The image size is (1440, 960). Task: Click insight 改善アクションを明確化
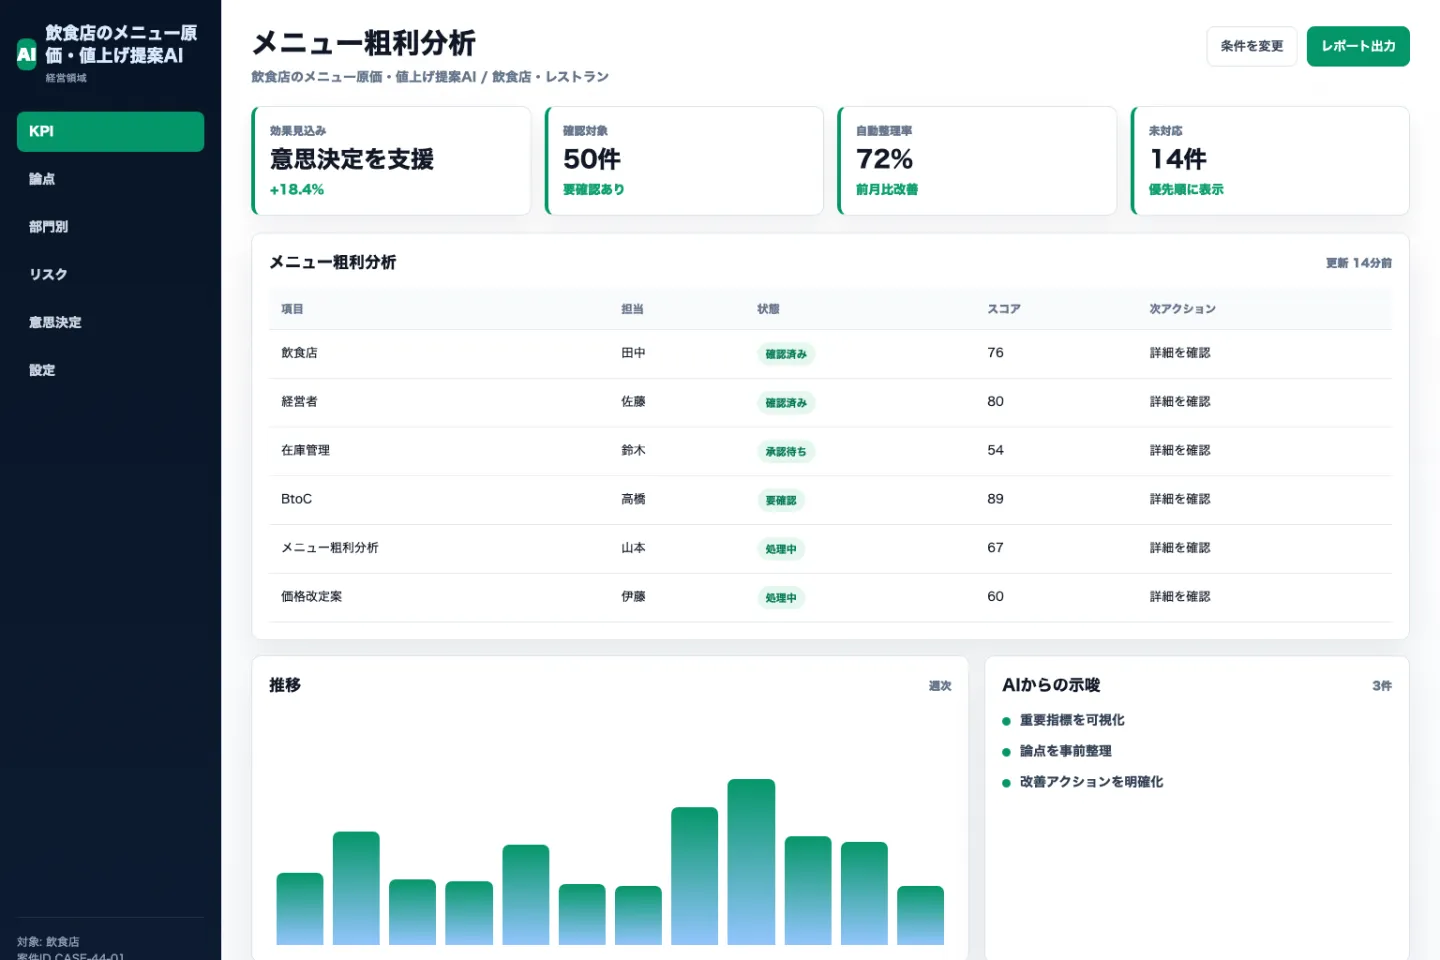(x=1091, y=782)
